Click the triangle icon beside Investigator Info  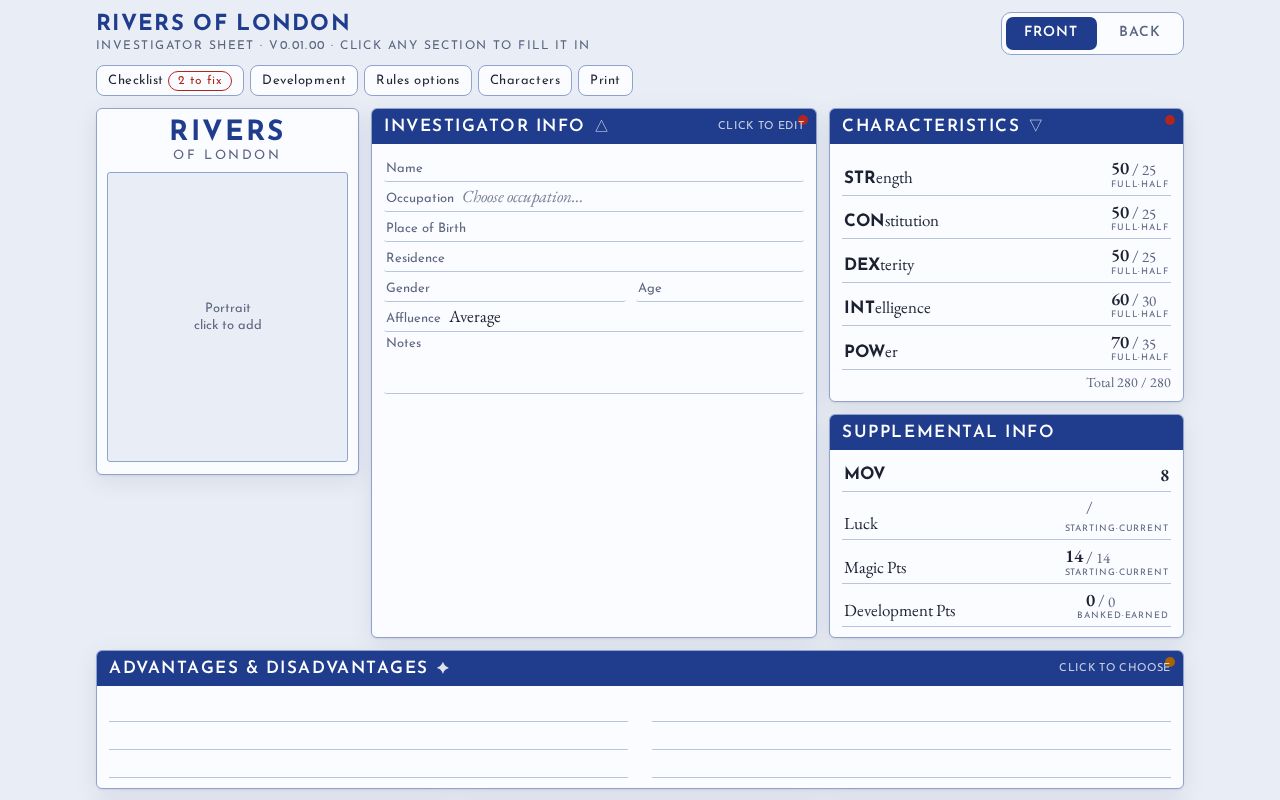[x=601, y=126]
